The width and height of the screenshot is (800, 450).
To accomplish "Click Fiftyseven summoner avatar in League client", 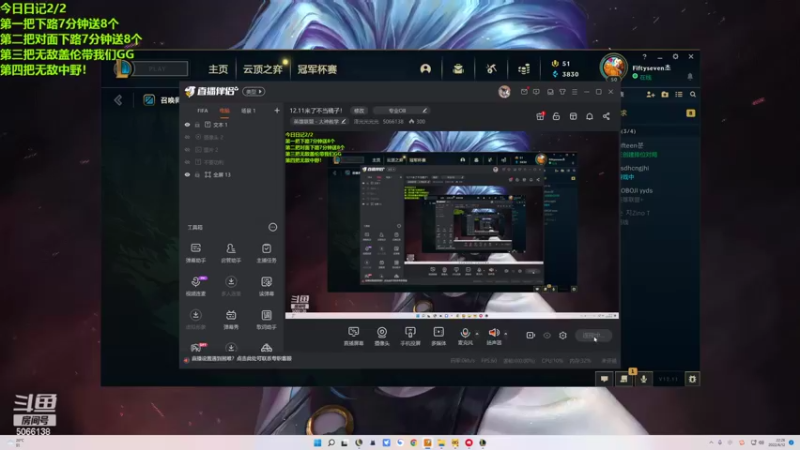I will (613, 68).
